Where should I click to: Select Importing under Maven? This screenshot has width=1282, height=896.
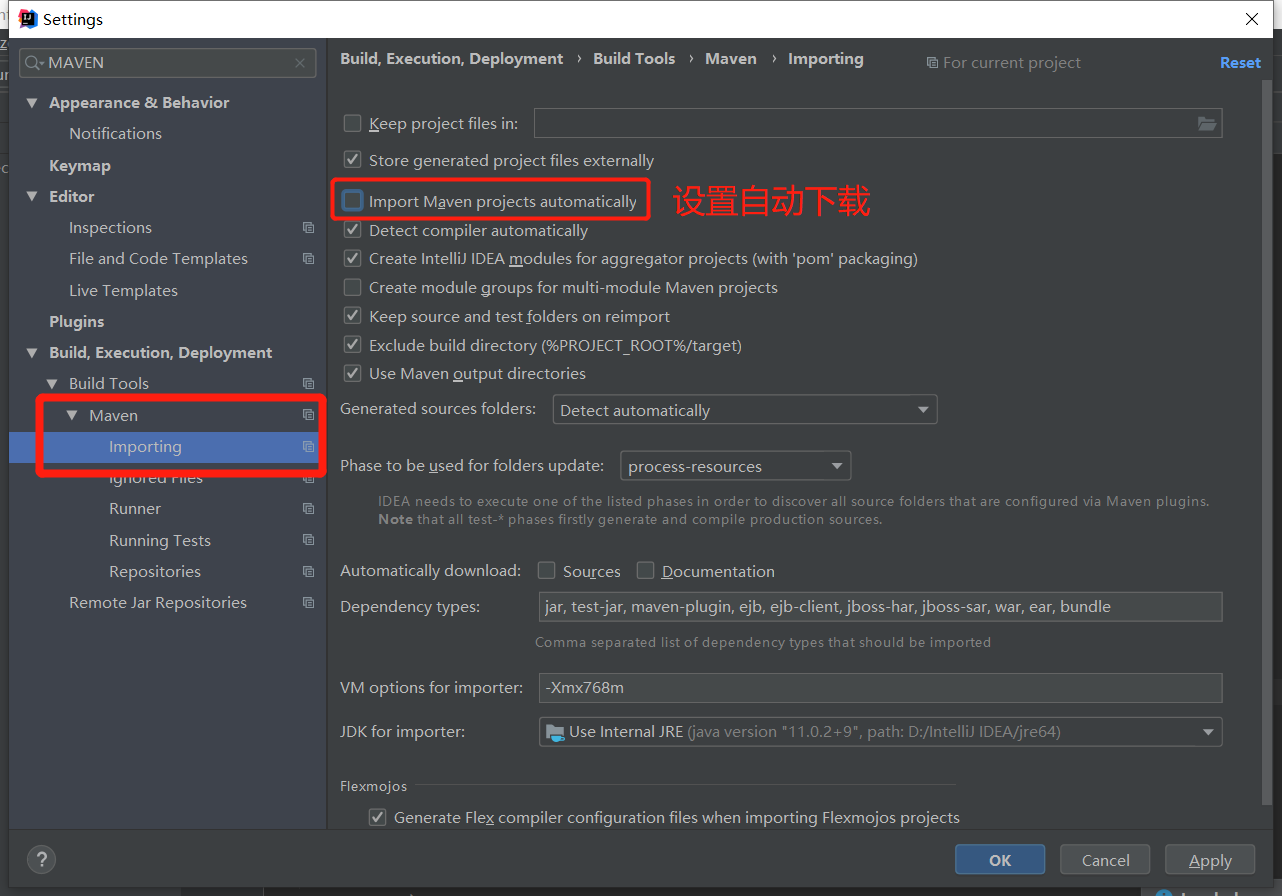[x=145, y=447]
